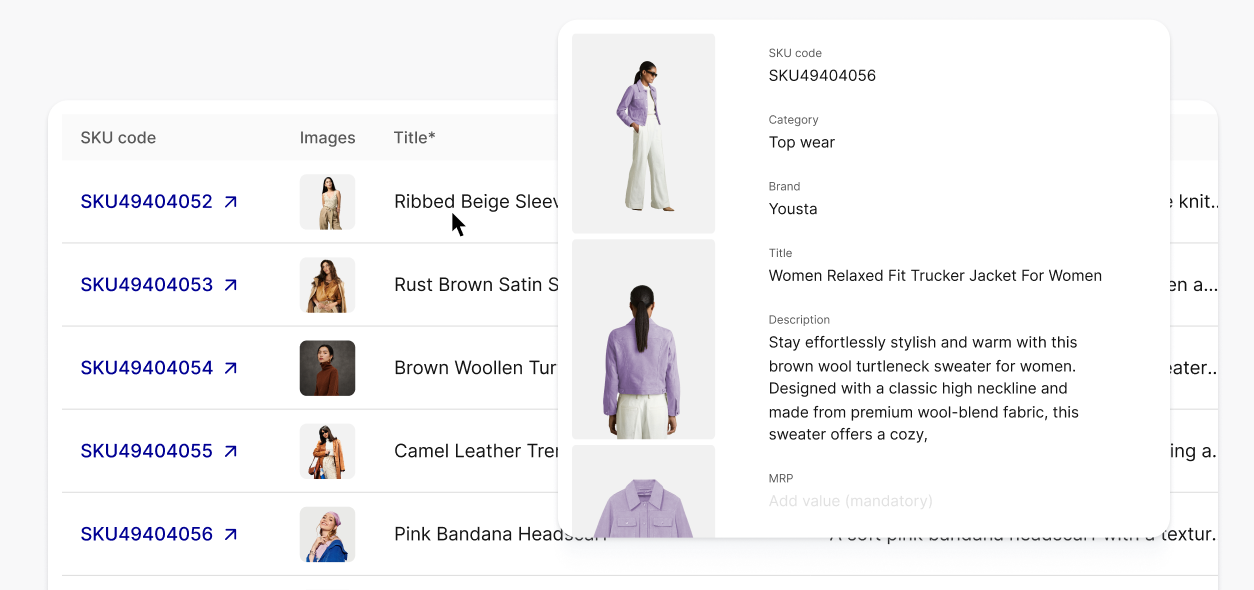The height and width of the screenshot is (590, 1254).
Task: Select the Title* column header
Action: coord(415,138)
